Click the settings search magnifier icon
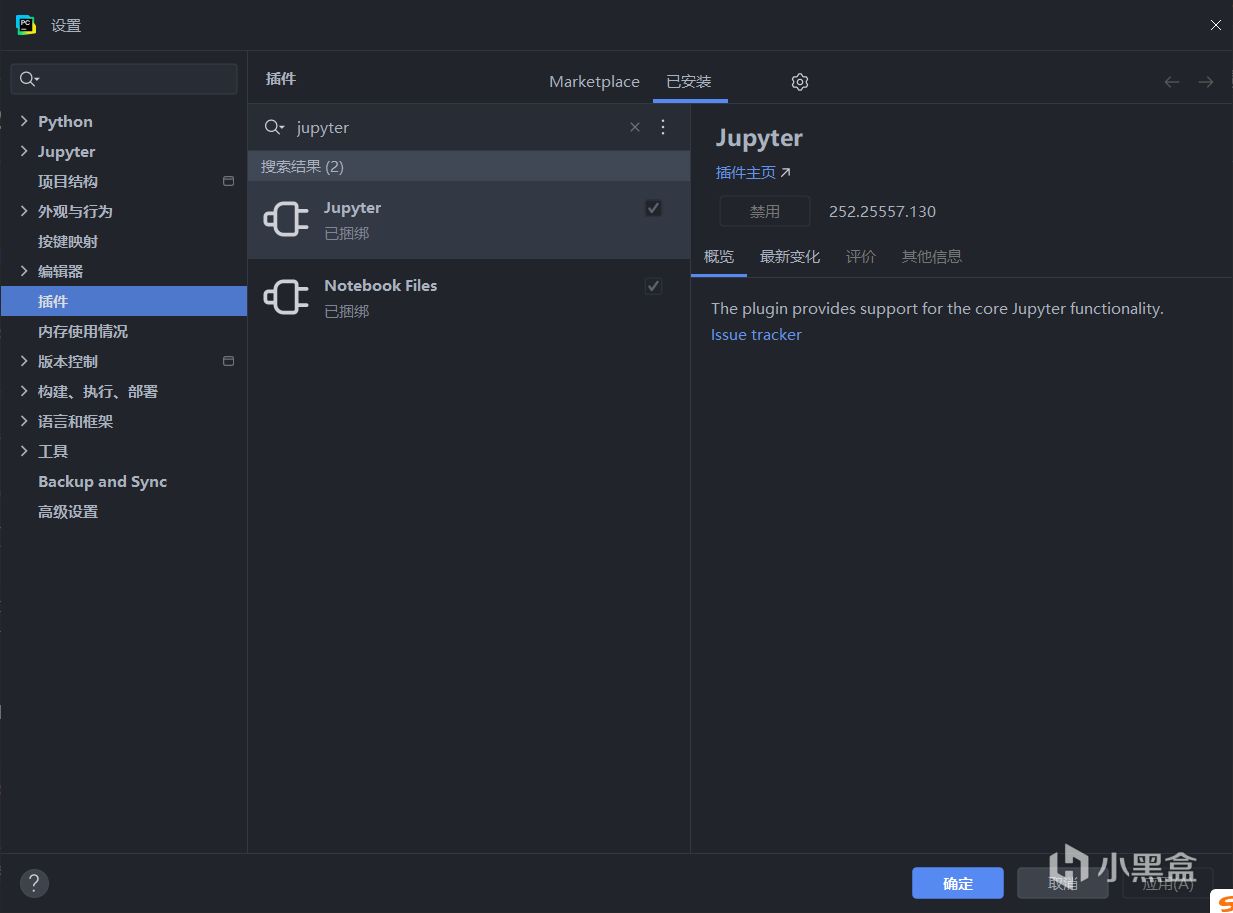The height and width of the screenshot is (913, 1233). (30, 79)
